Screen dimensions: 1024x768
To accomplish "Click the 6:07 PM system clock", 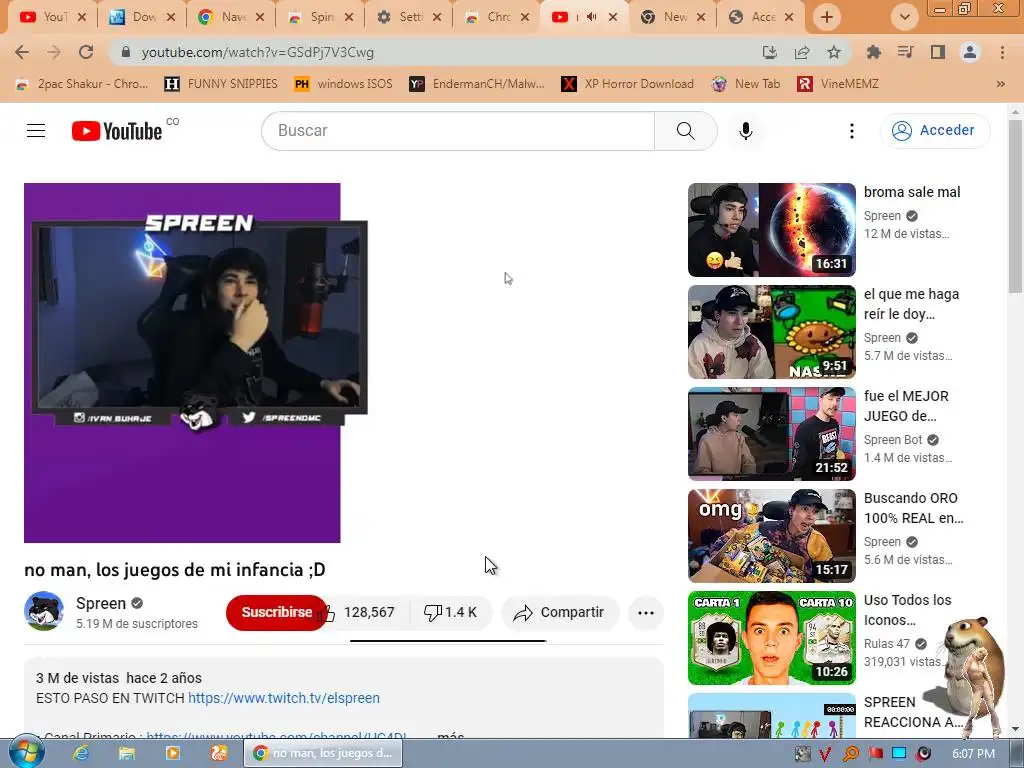I will 973,754.
